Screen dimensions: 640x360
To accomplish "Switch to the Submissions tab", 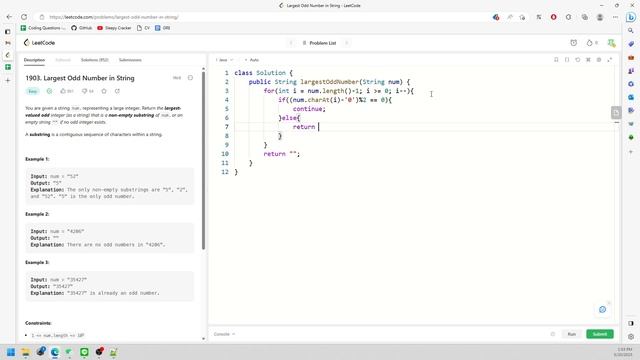I will click(130, 60).
